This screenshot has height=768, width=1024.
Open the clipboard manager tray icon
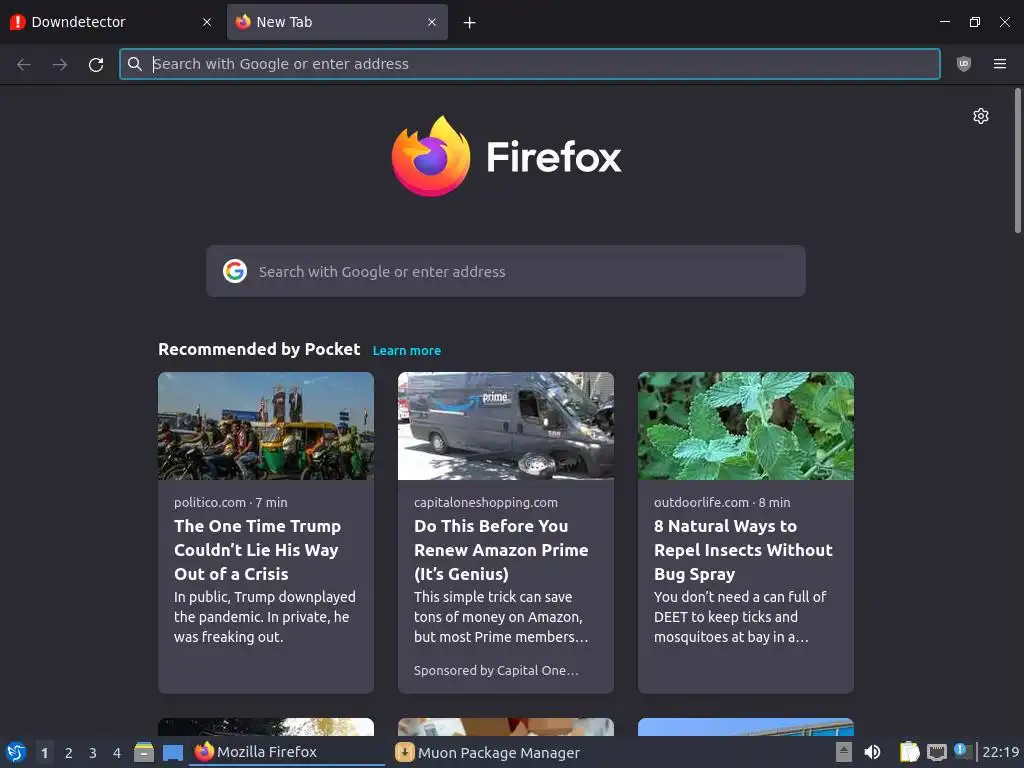point(909,752)
